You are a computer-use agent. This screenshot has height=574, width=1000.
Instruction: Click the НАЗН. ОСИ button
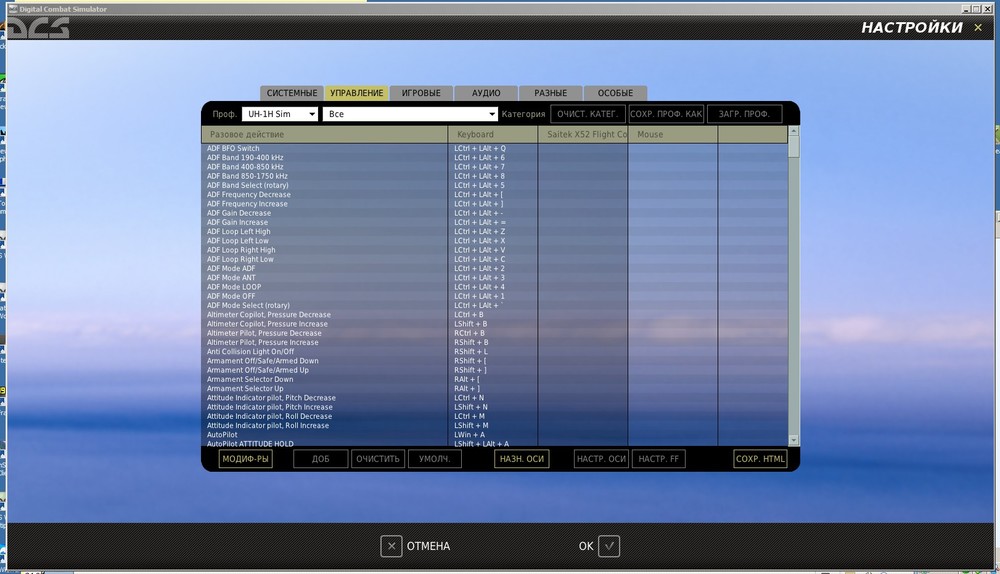click(x=522, y=459)
